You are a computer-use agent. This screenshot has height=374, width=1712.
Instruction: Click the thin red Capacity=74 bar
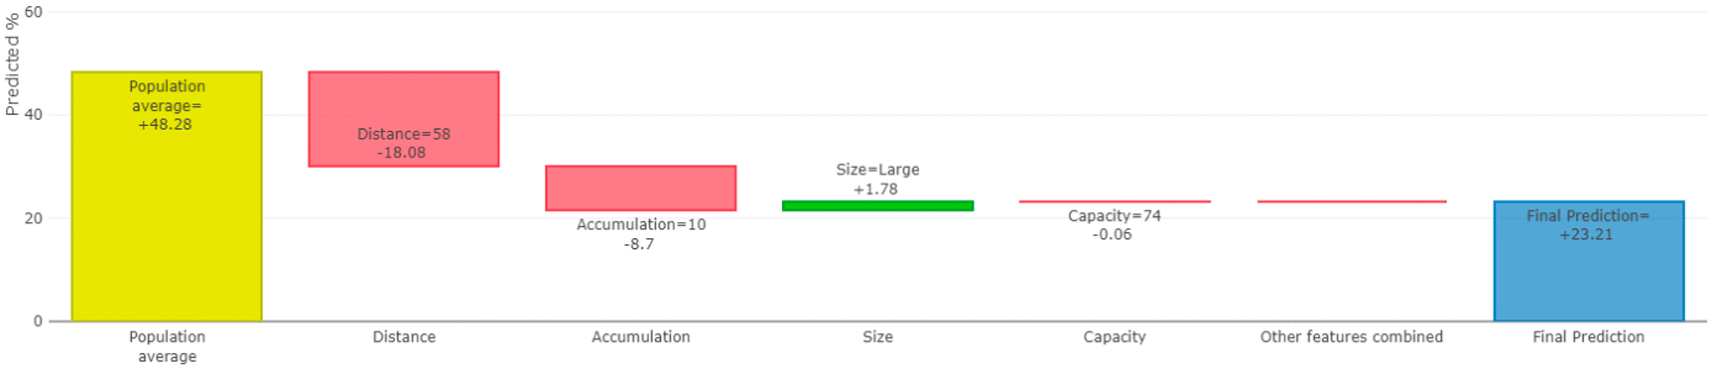tap(1115, 202)
